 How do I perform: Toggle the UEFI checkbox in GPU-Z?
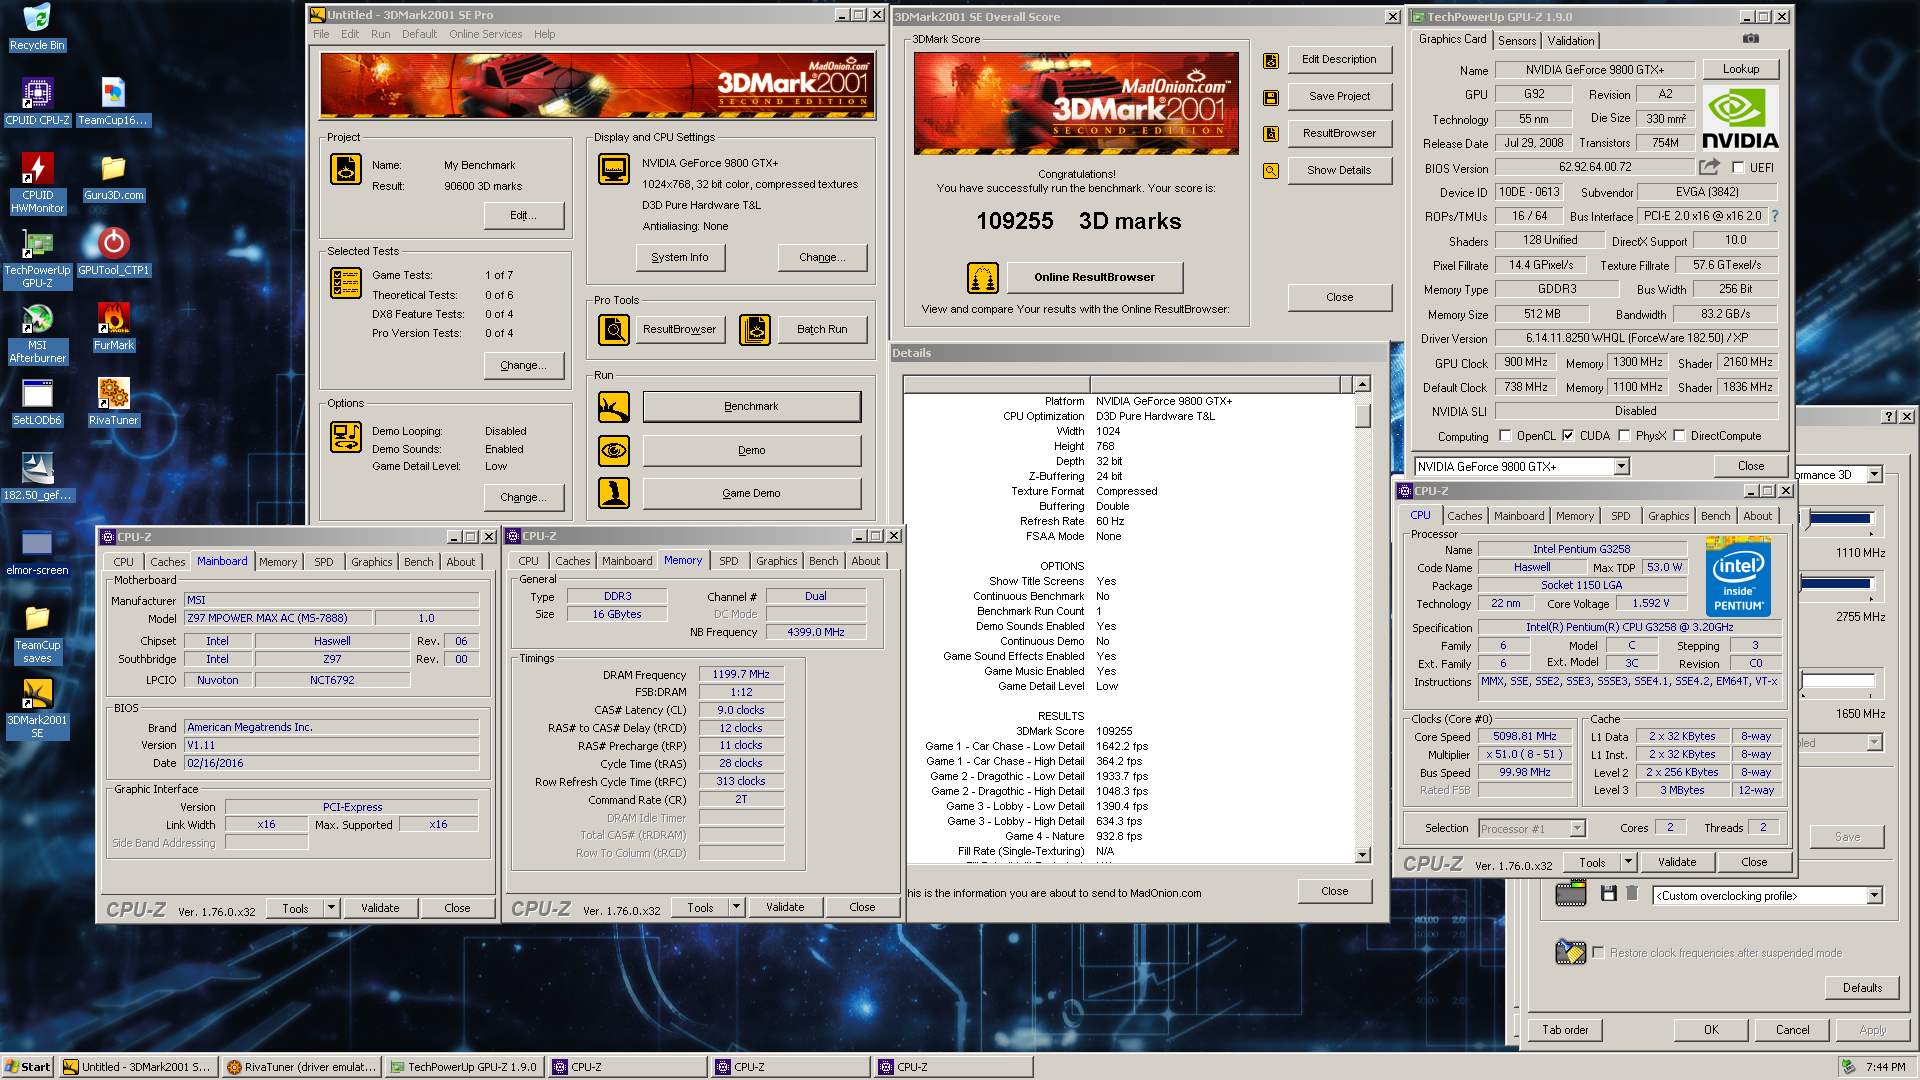(1738, 168)
